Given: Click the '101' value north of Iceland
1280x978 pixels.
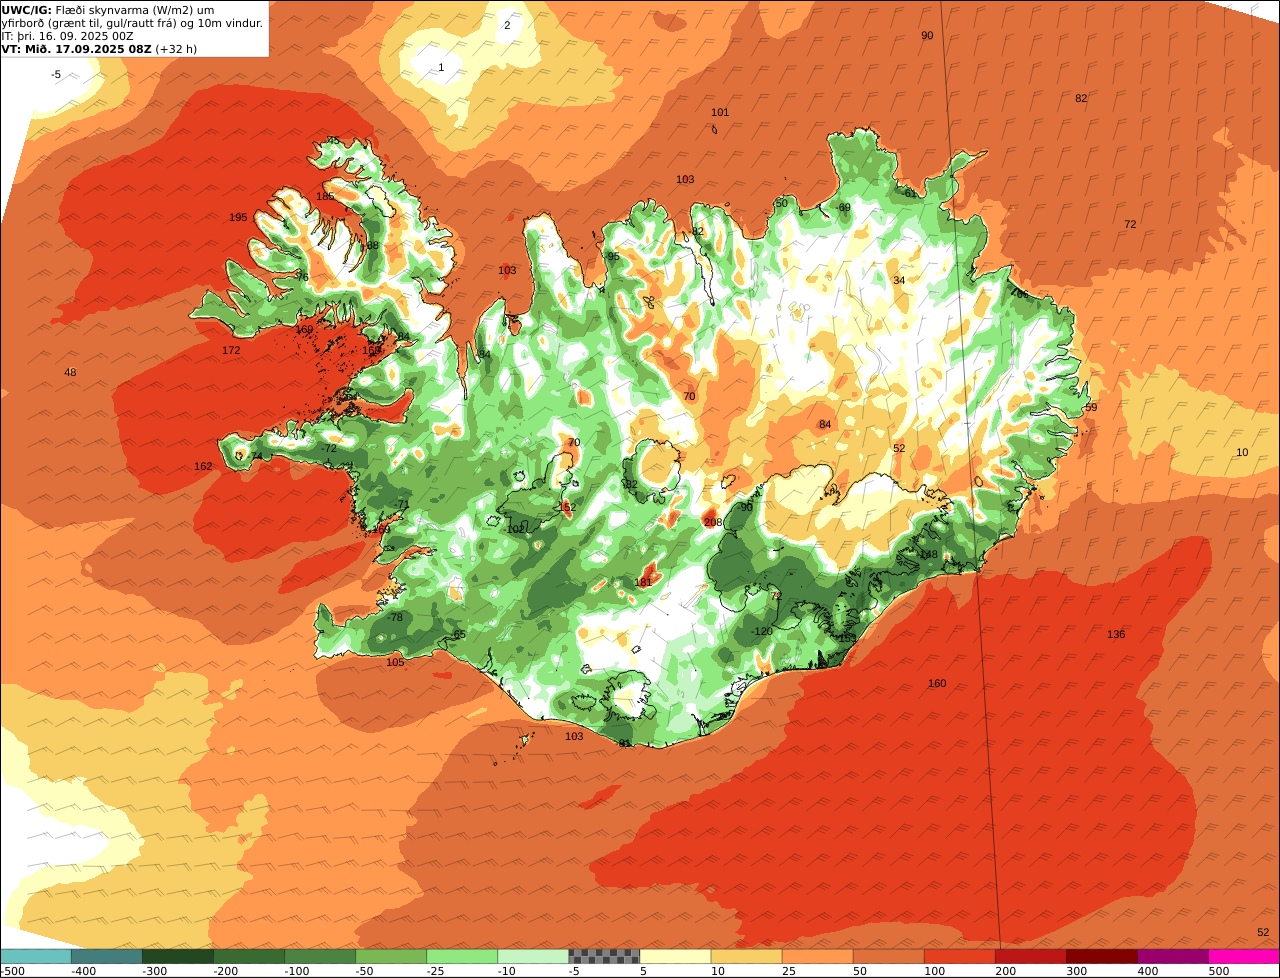Looking at the screenshot, I should 720,112.
